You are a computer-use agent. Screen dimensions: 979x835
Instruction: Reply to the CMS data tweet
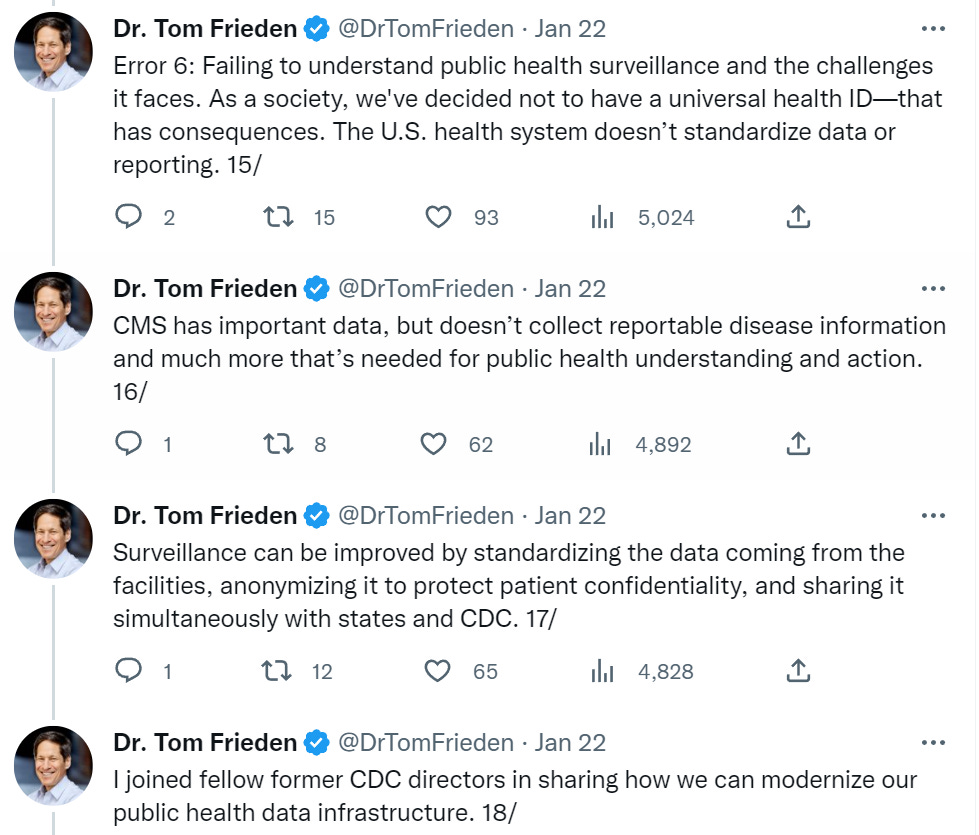coord(129,443)
